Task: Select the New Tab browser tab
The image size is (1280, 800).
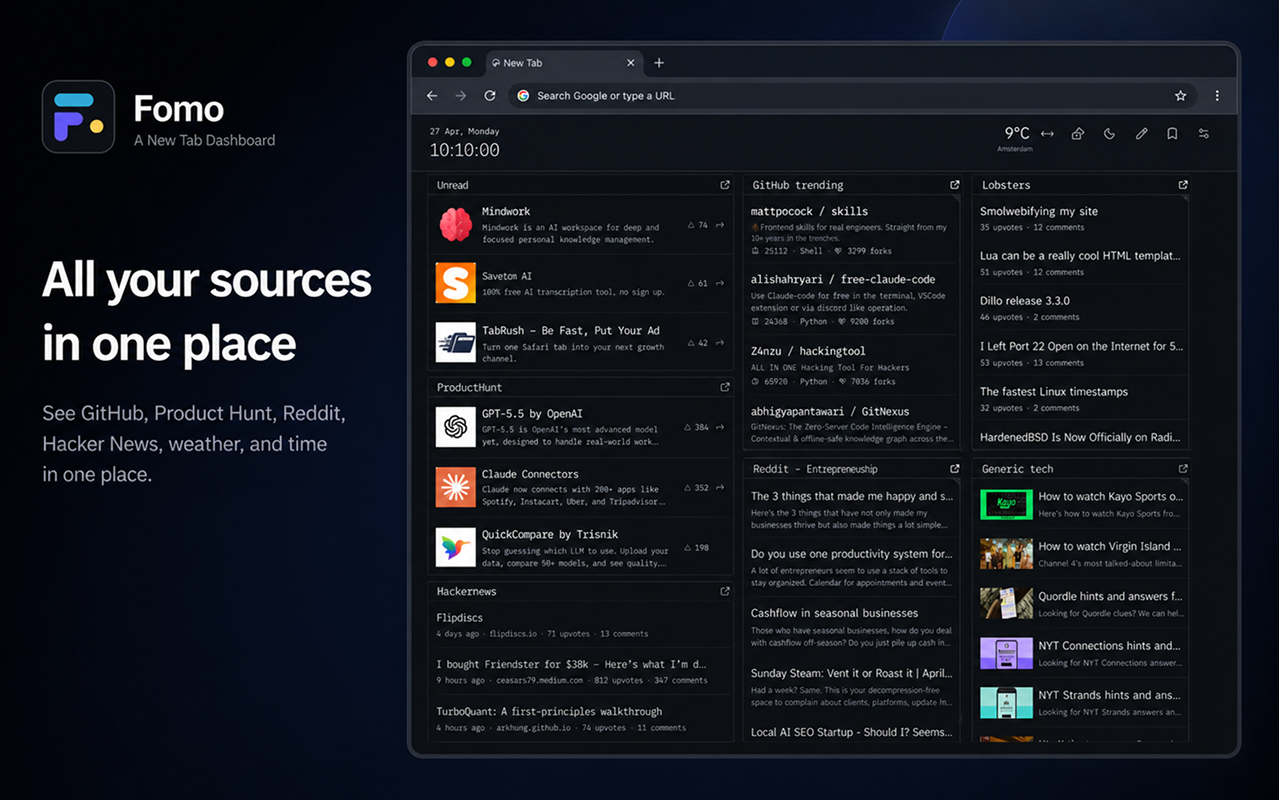Action: tap(565, 63)
